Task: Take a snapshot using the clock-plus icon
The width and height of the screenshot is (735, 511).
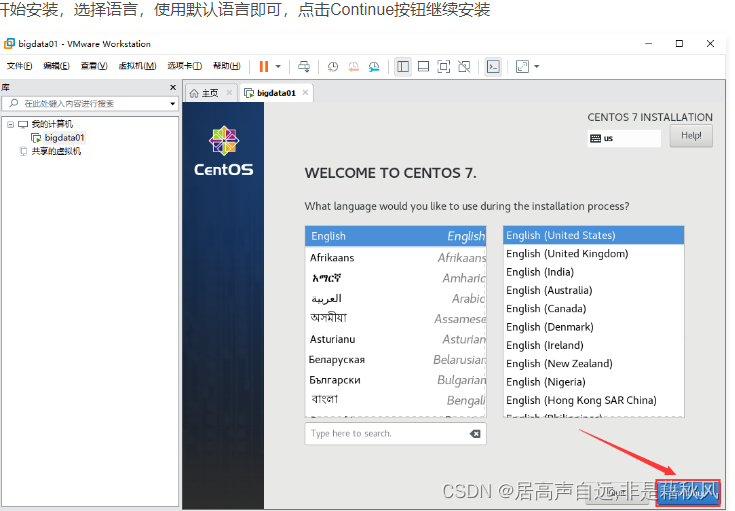Action: pyautogui.click(x=333, y=67)
